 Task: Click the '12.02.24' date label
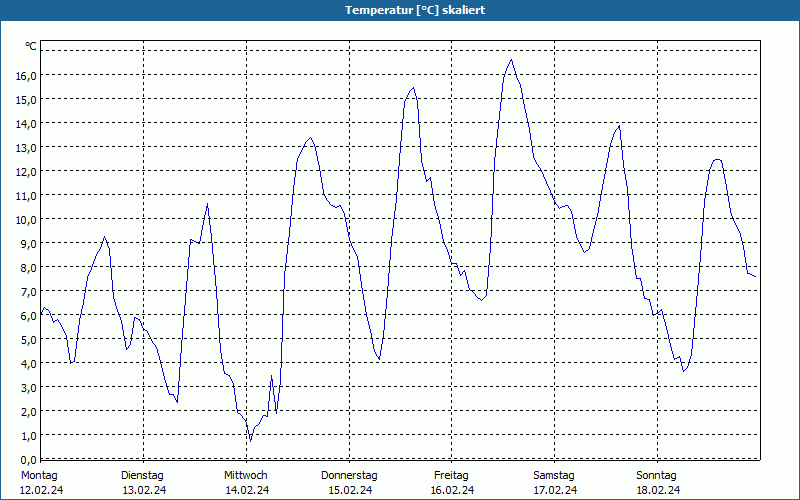tap(41, 490)
